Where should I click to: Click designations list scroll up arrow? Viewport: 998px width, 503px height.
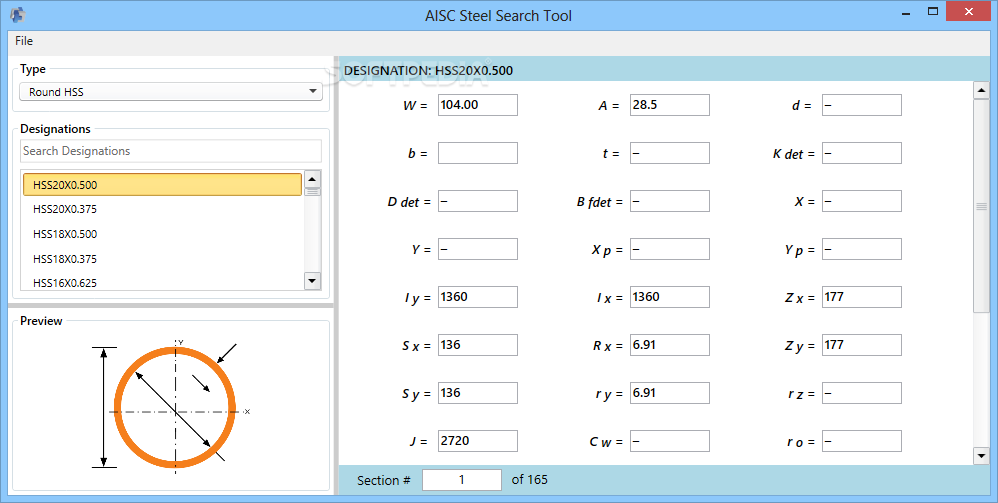click(312, 179)
